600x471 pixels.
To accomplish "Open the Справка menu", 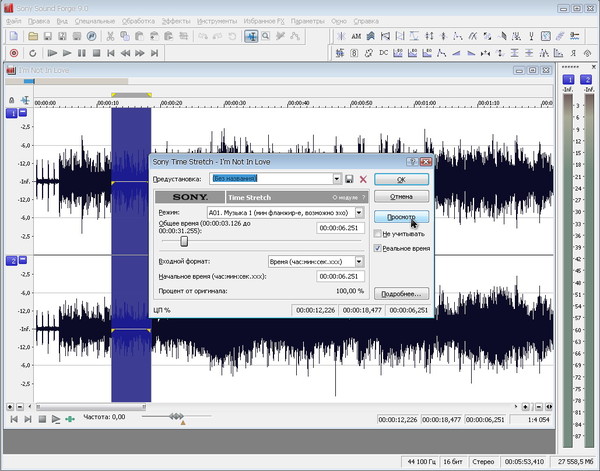I will (366, 21).
